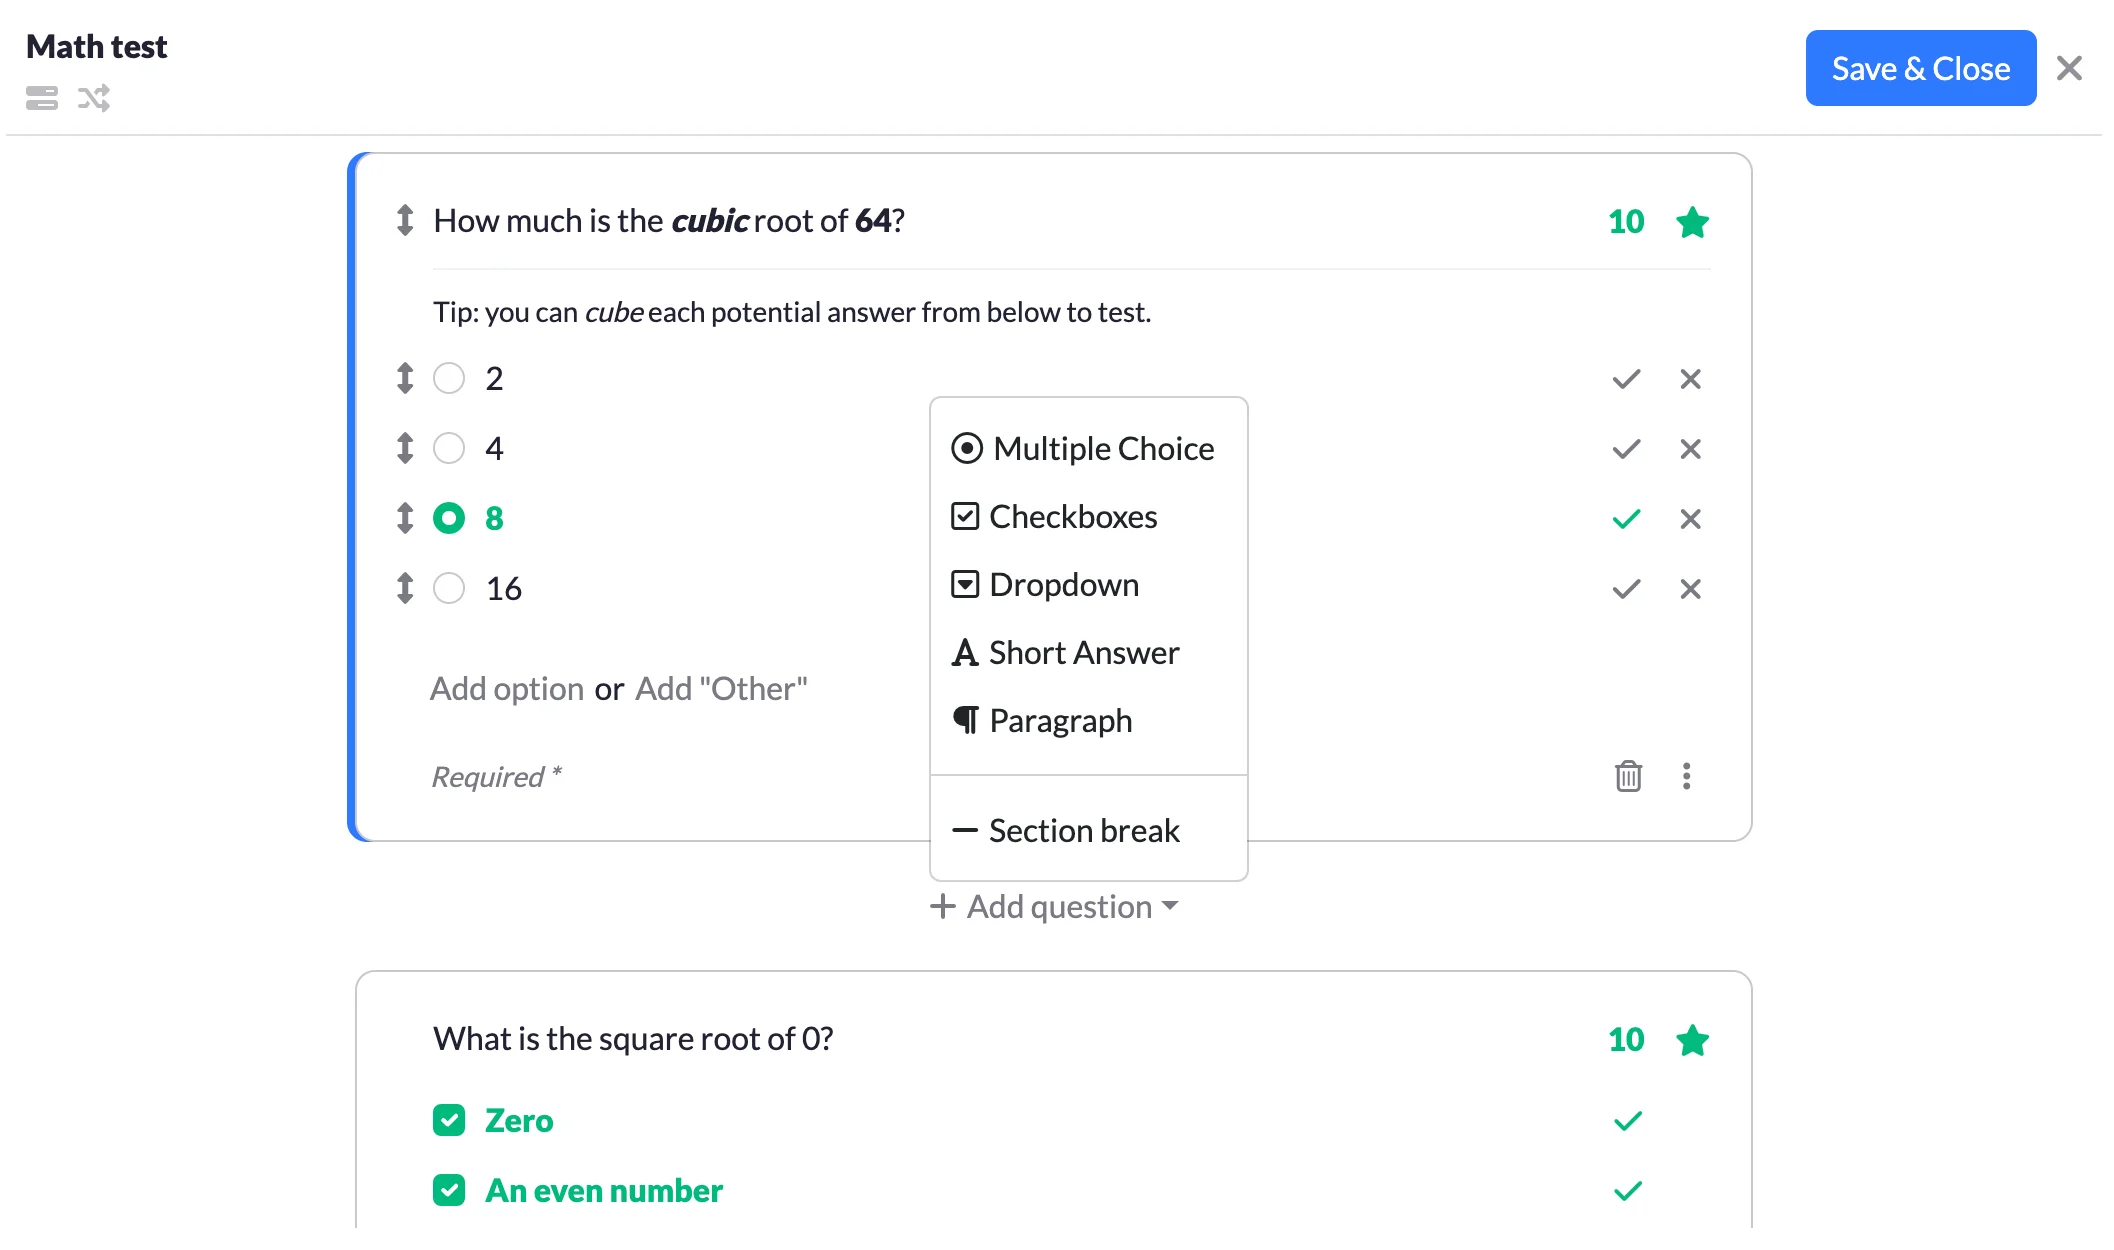Click Add "Other" link
2114x1250 pixels.
click(721, 688)
